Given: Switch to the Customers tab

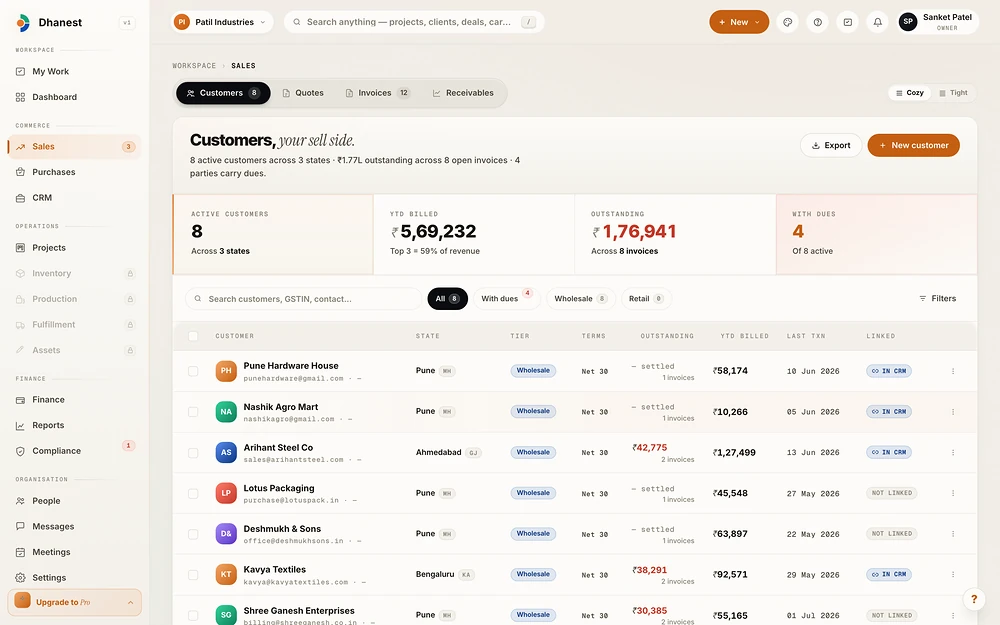Looking at the screenshot, I should (223, 93).
